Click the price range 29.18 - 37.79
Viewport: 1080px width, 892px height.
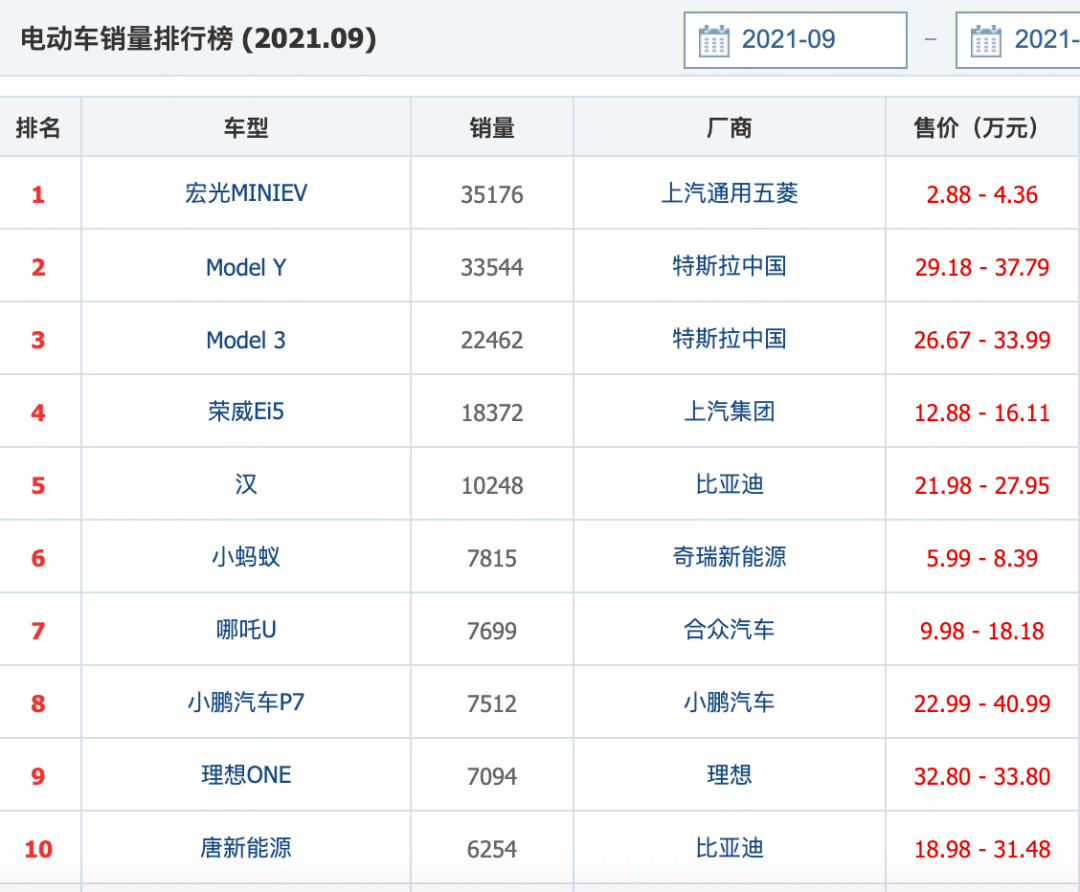tap(982, 267)
